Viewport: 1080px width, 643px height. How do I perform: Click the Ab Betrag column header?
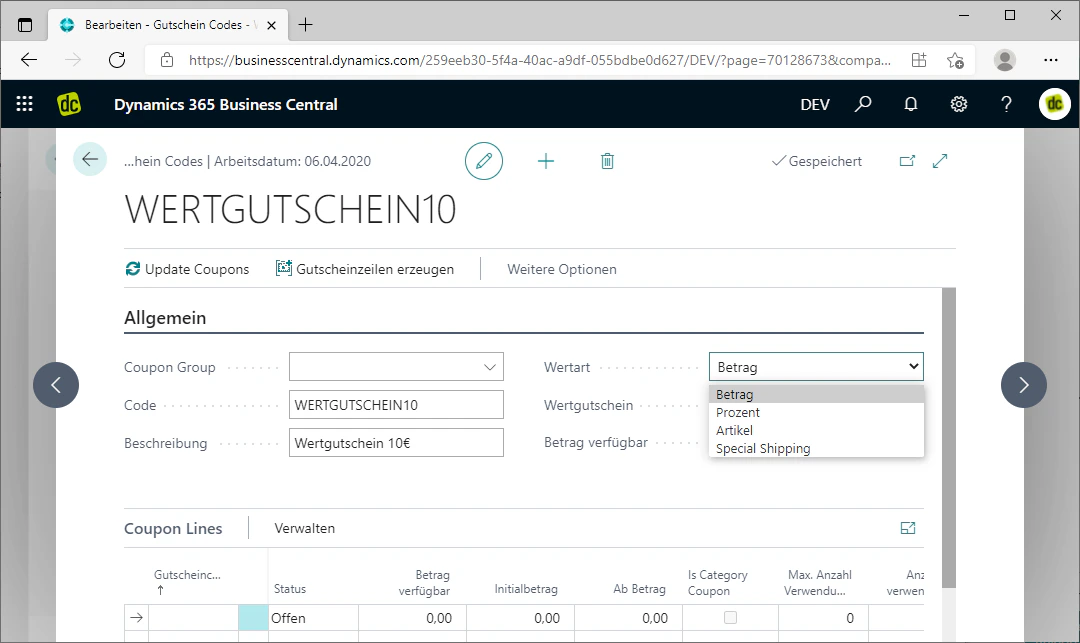click(639, 589)
